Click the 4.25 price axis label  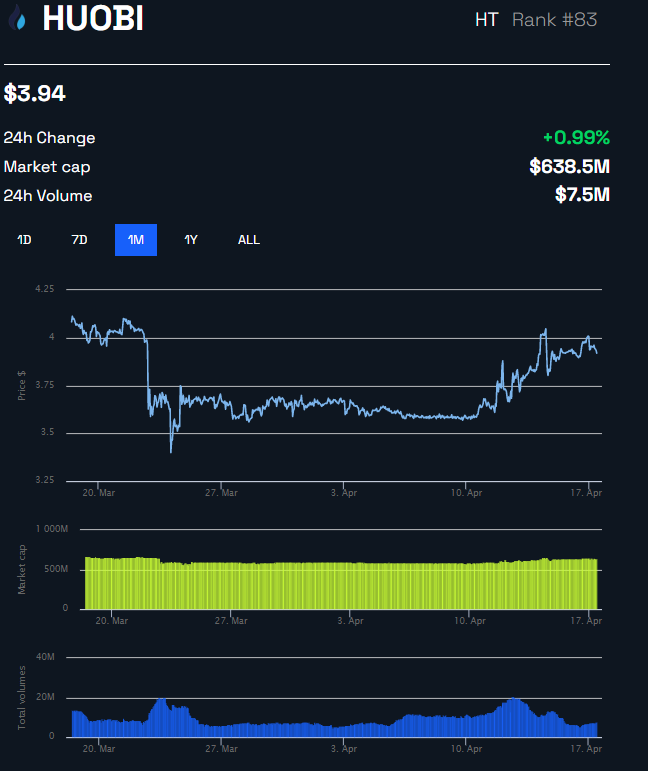coord(45,289)
